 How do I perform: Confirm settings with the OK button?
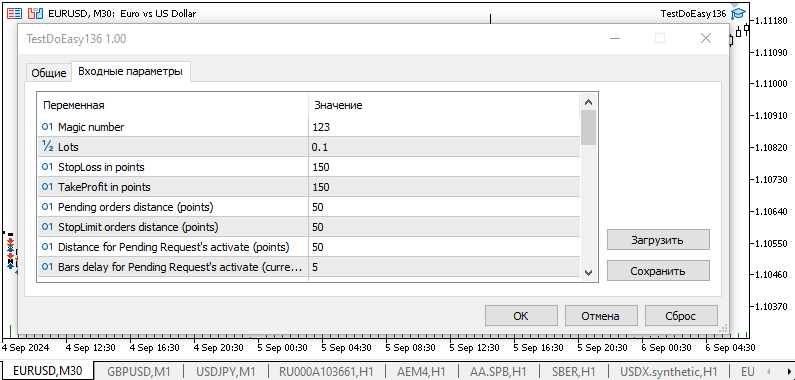tap(521, 316)
